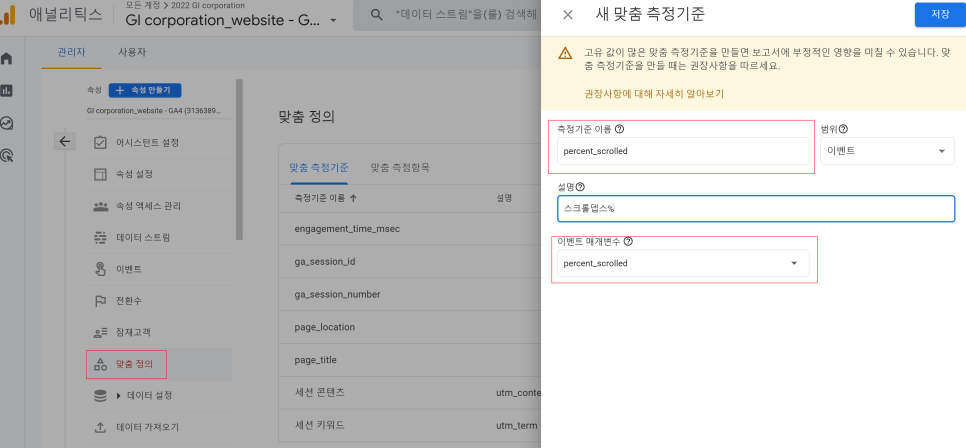
Task: Click the 전환수 flag icon
Action: click(100, 301)
